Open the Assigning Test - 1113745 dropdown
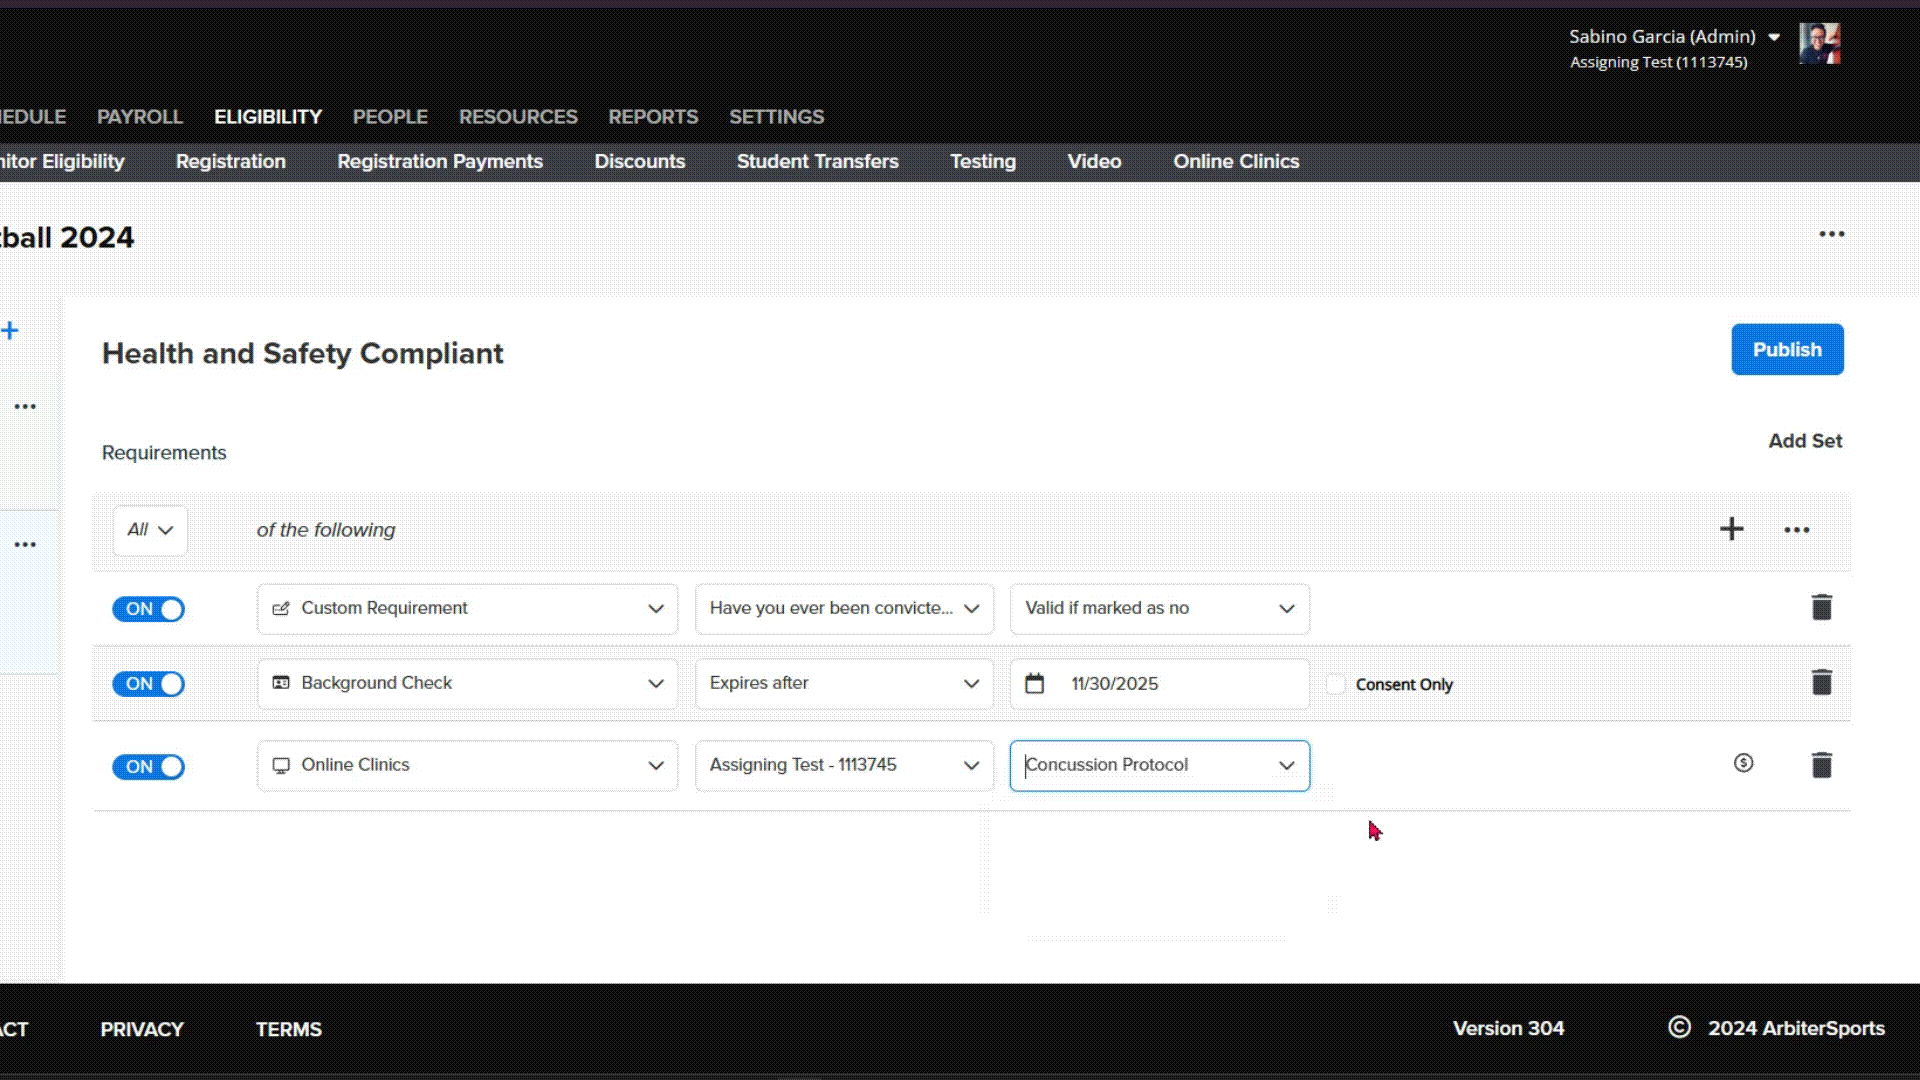1920x1080 pixels. (844, 765)
